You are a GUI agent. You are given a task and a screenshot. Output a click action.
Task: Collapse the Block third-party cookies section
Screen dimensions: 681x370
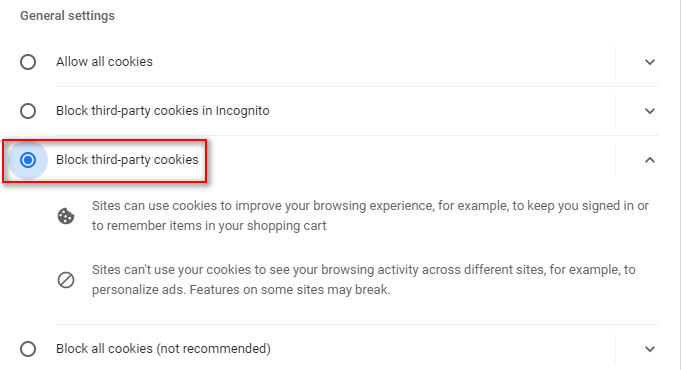tap(650, 160)
